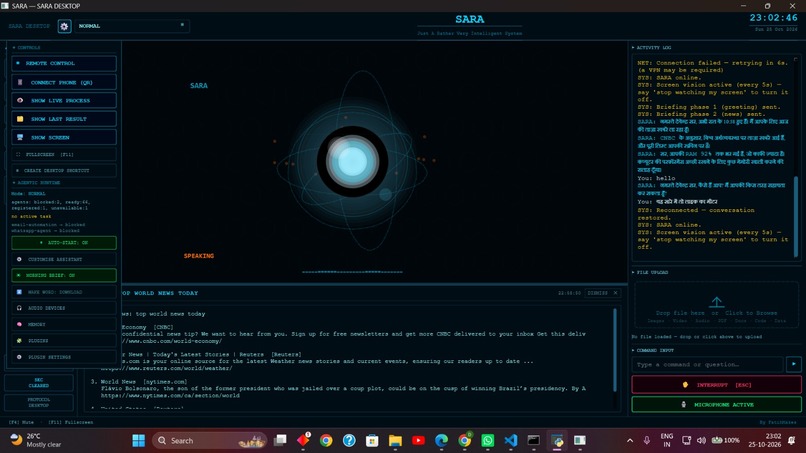Image resolution: width=806 pixels, height=453 pixels.
Task: Click the orange SPEAKING status label
Action: tap(199, 256)
